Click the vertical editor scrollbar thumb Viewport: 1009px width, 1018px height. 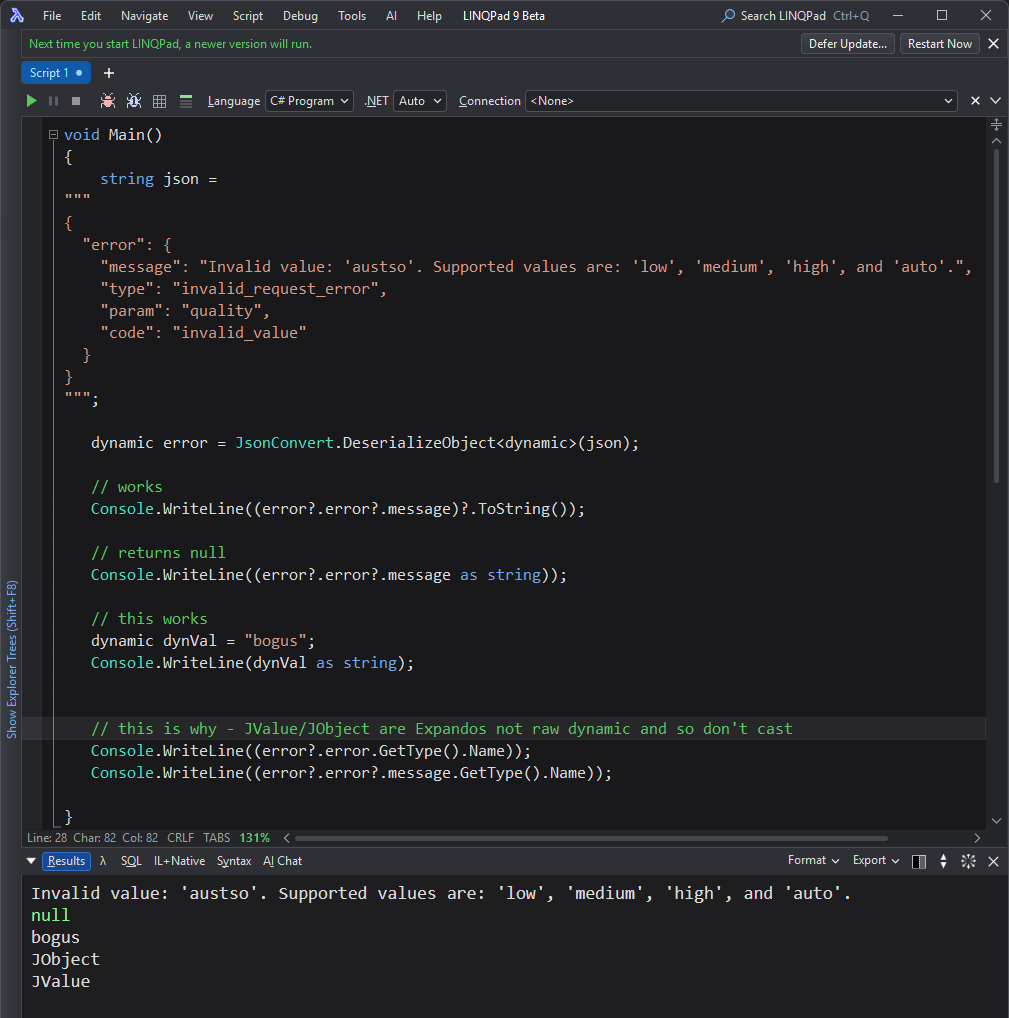click(996, 316)
